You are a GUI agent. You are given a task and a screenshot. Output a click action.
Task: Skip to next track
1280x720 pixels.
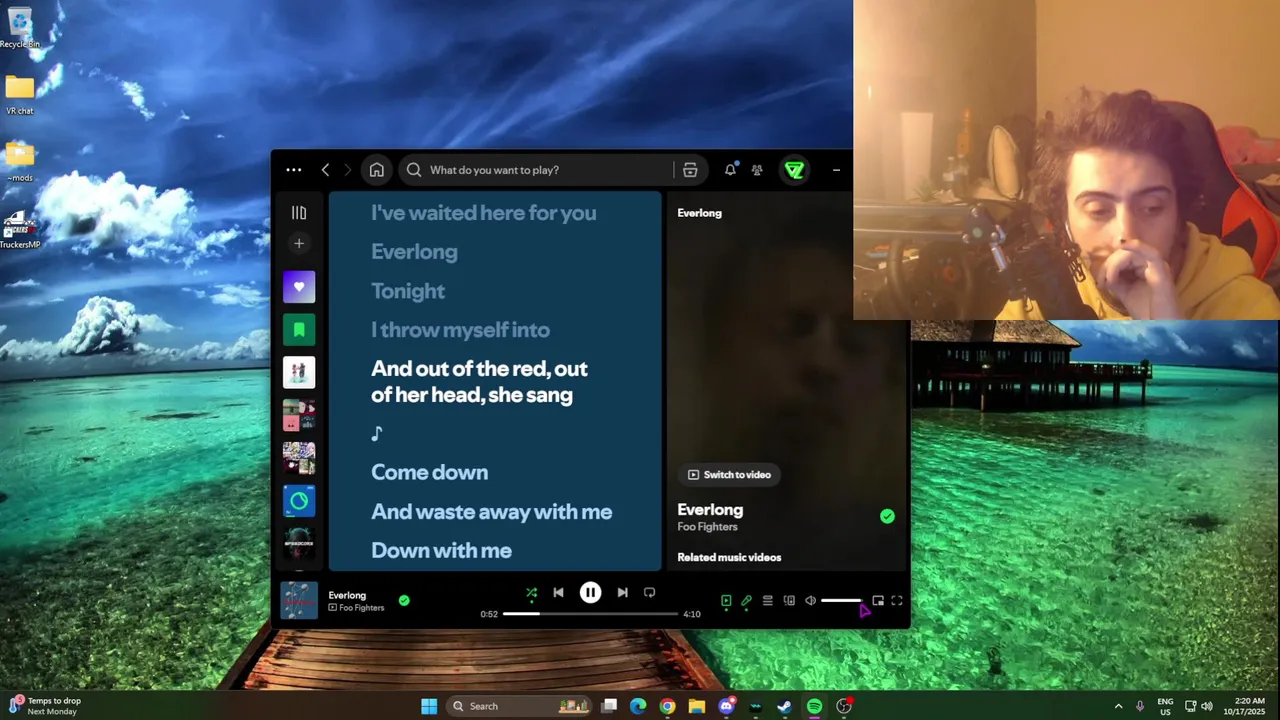tap(622, 593)
